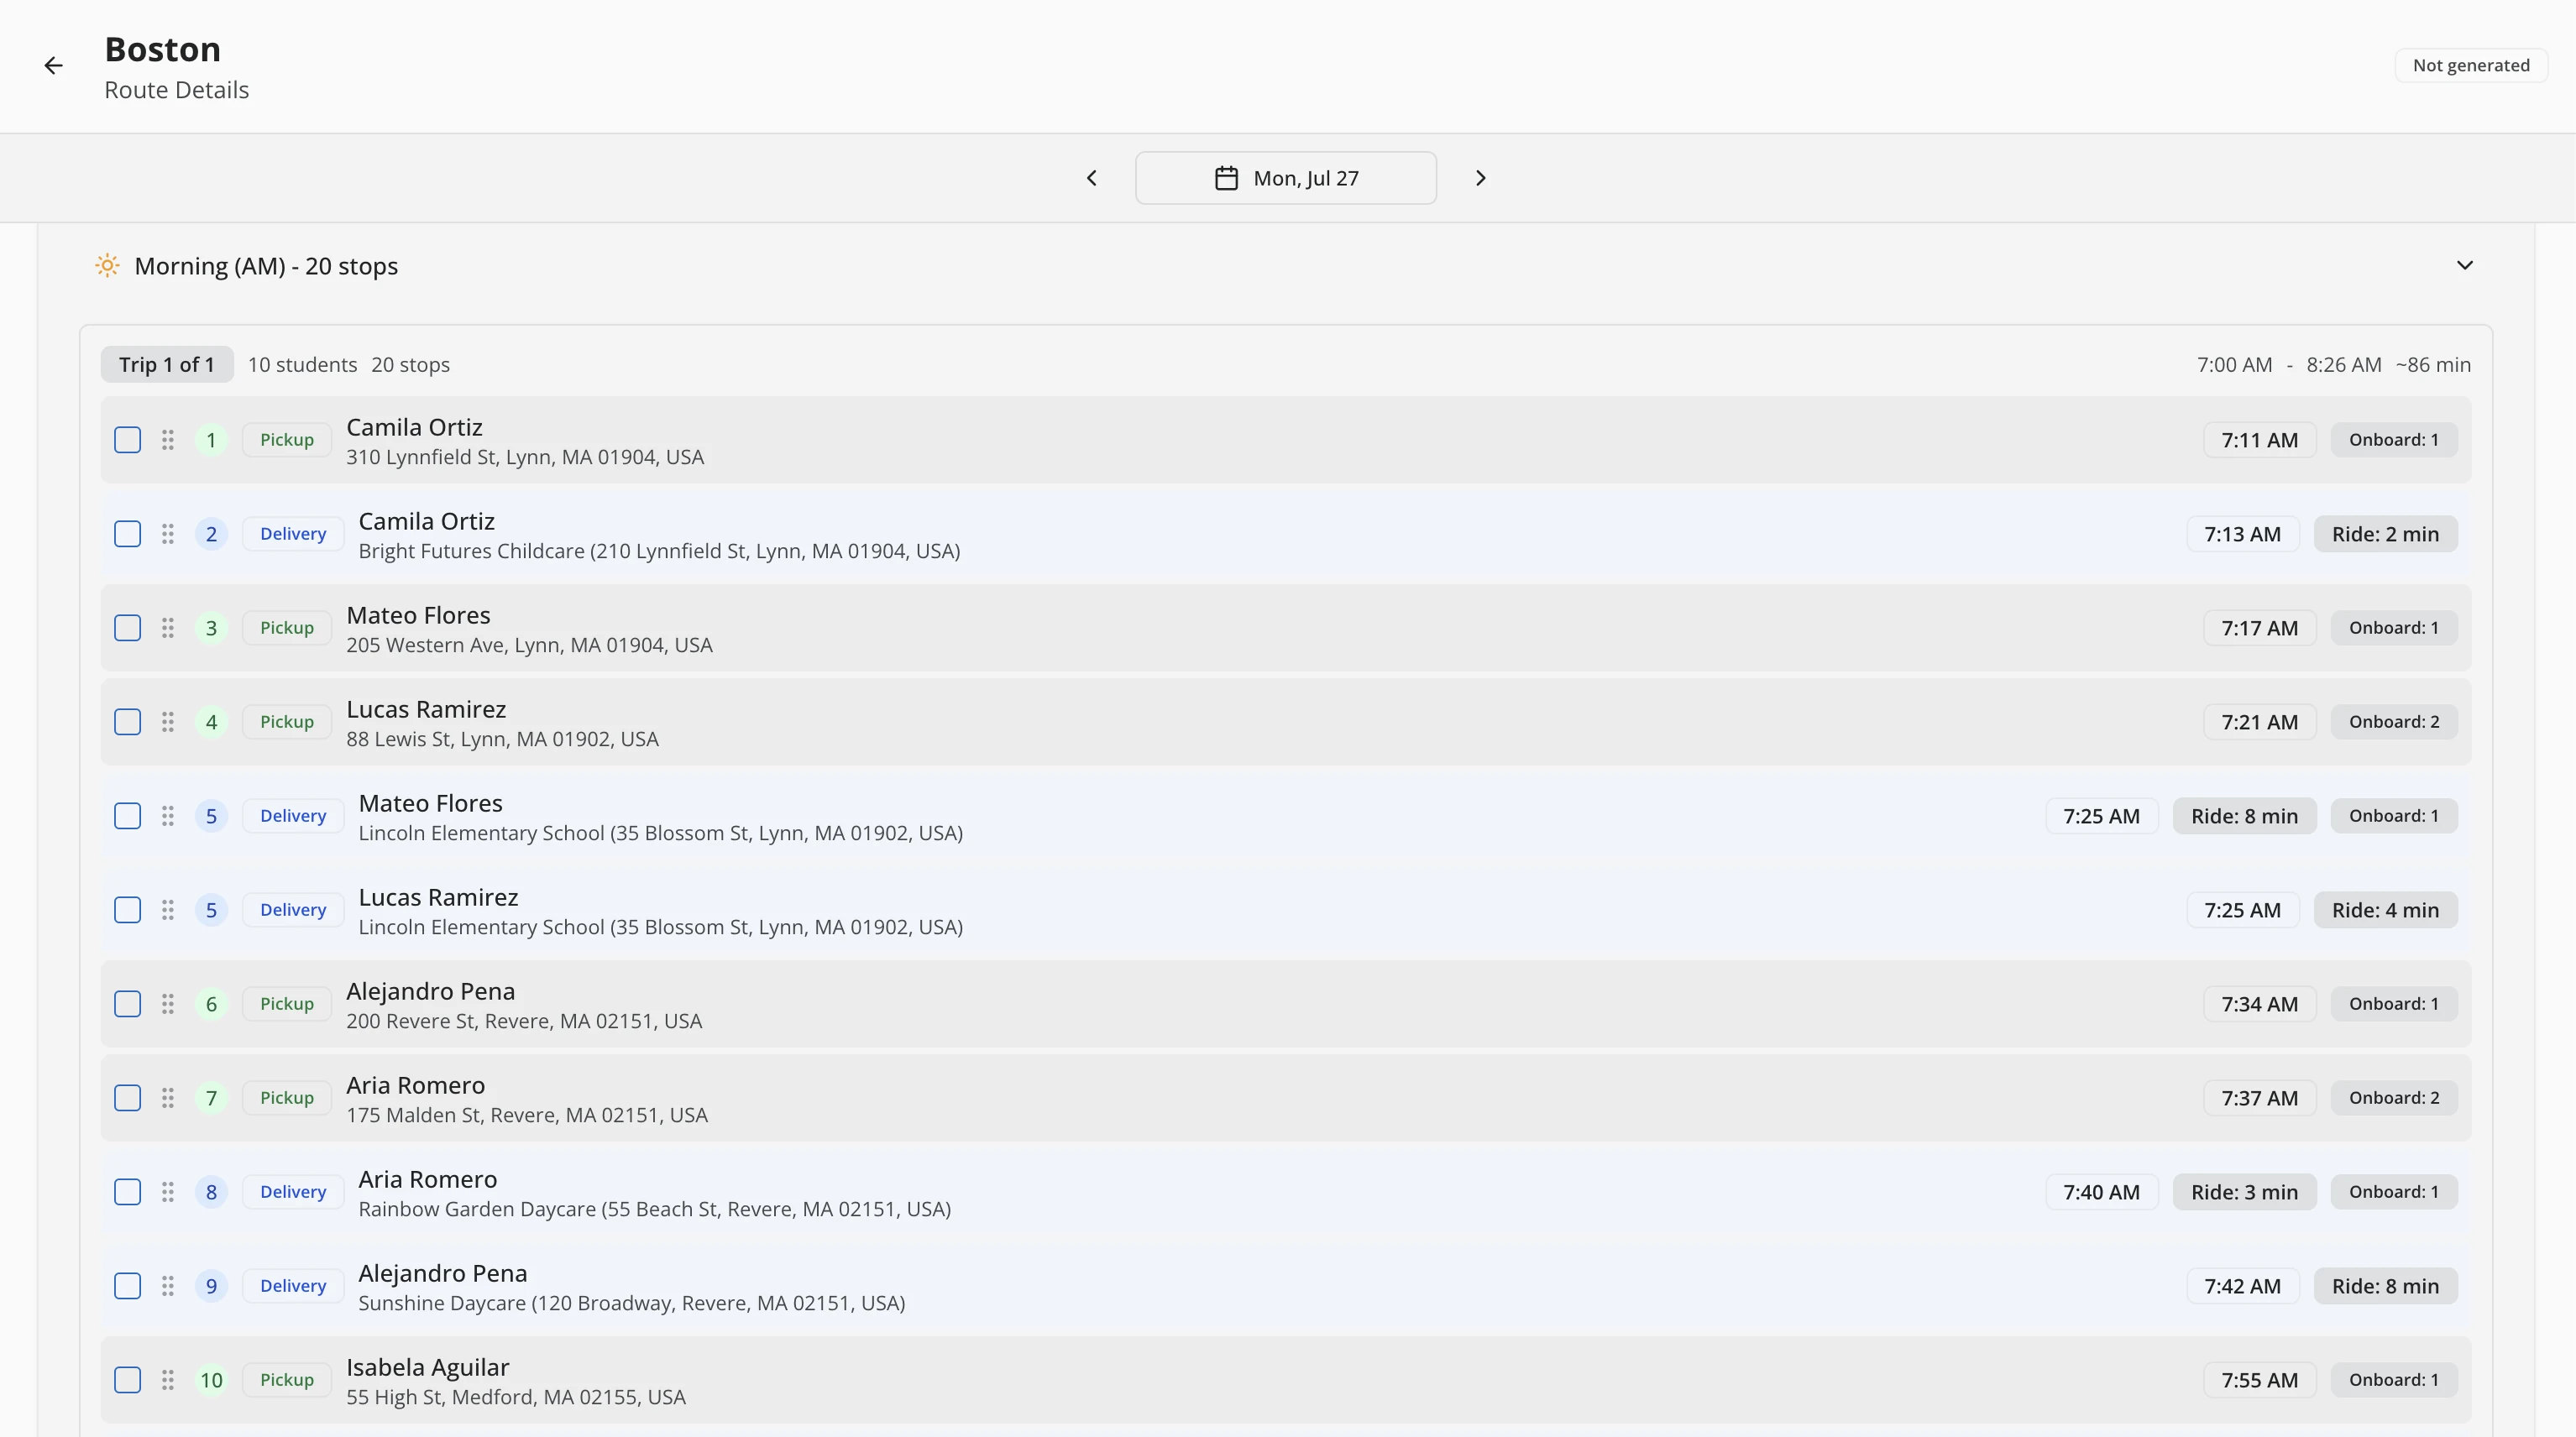Click the Not generated status badge
The height and width of the screenshot is (1437, 2576).
coord(2471,65)
